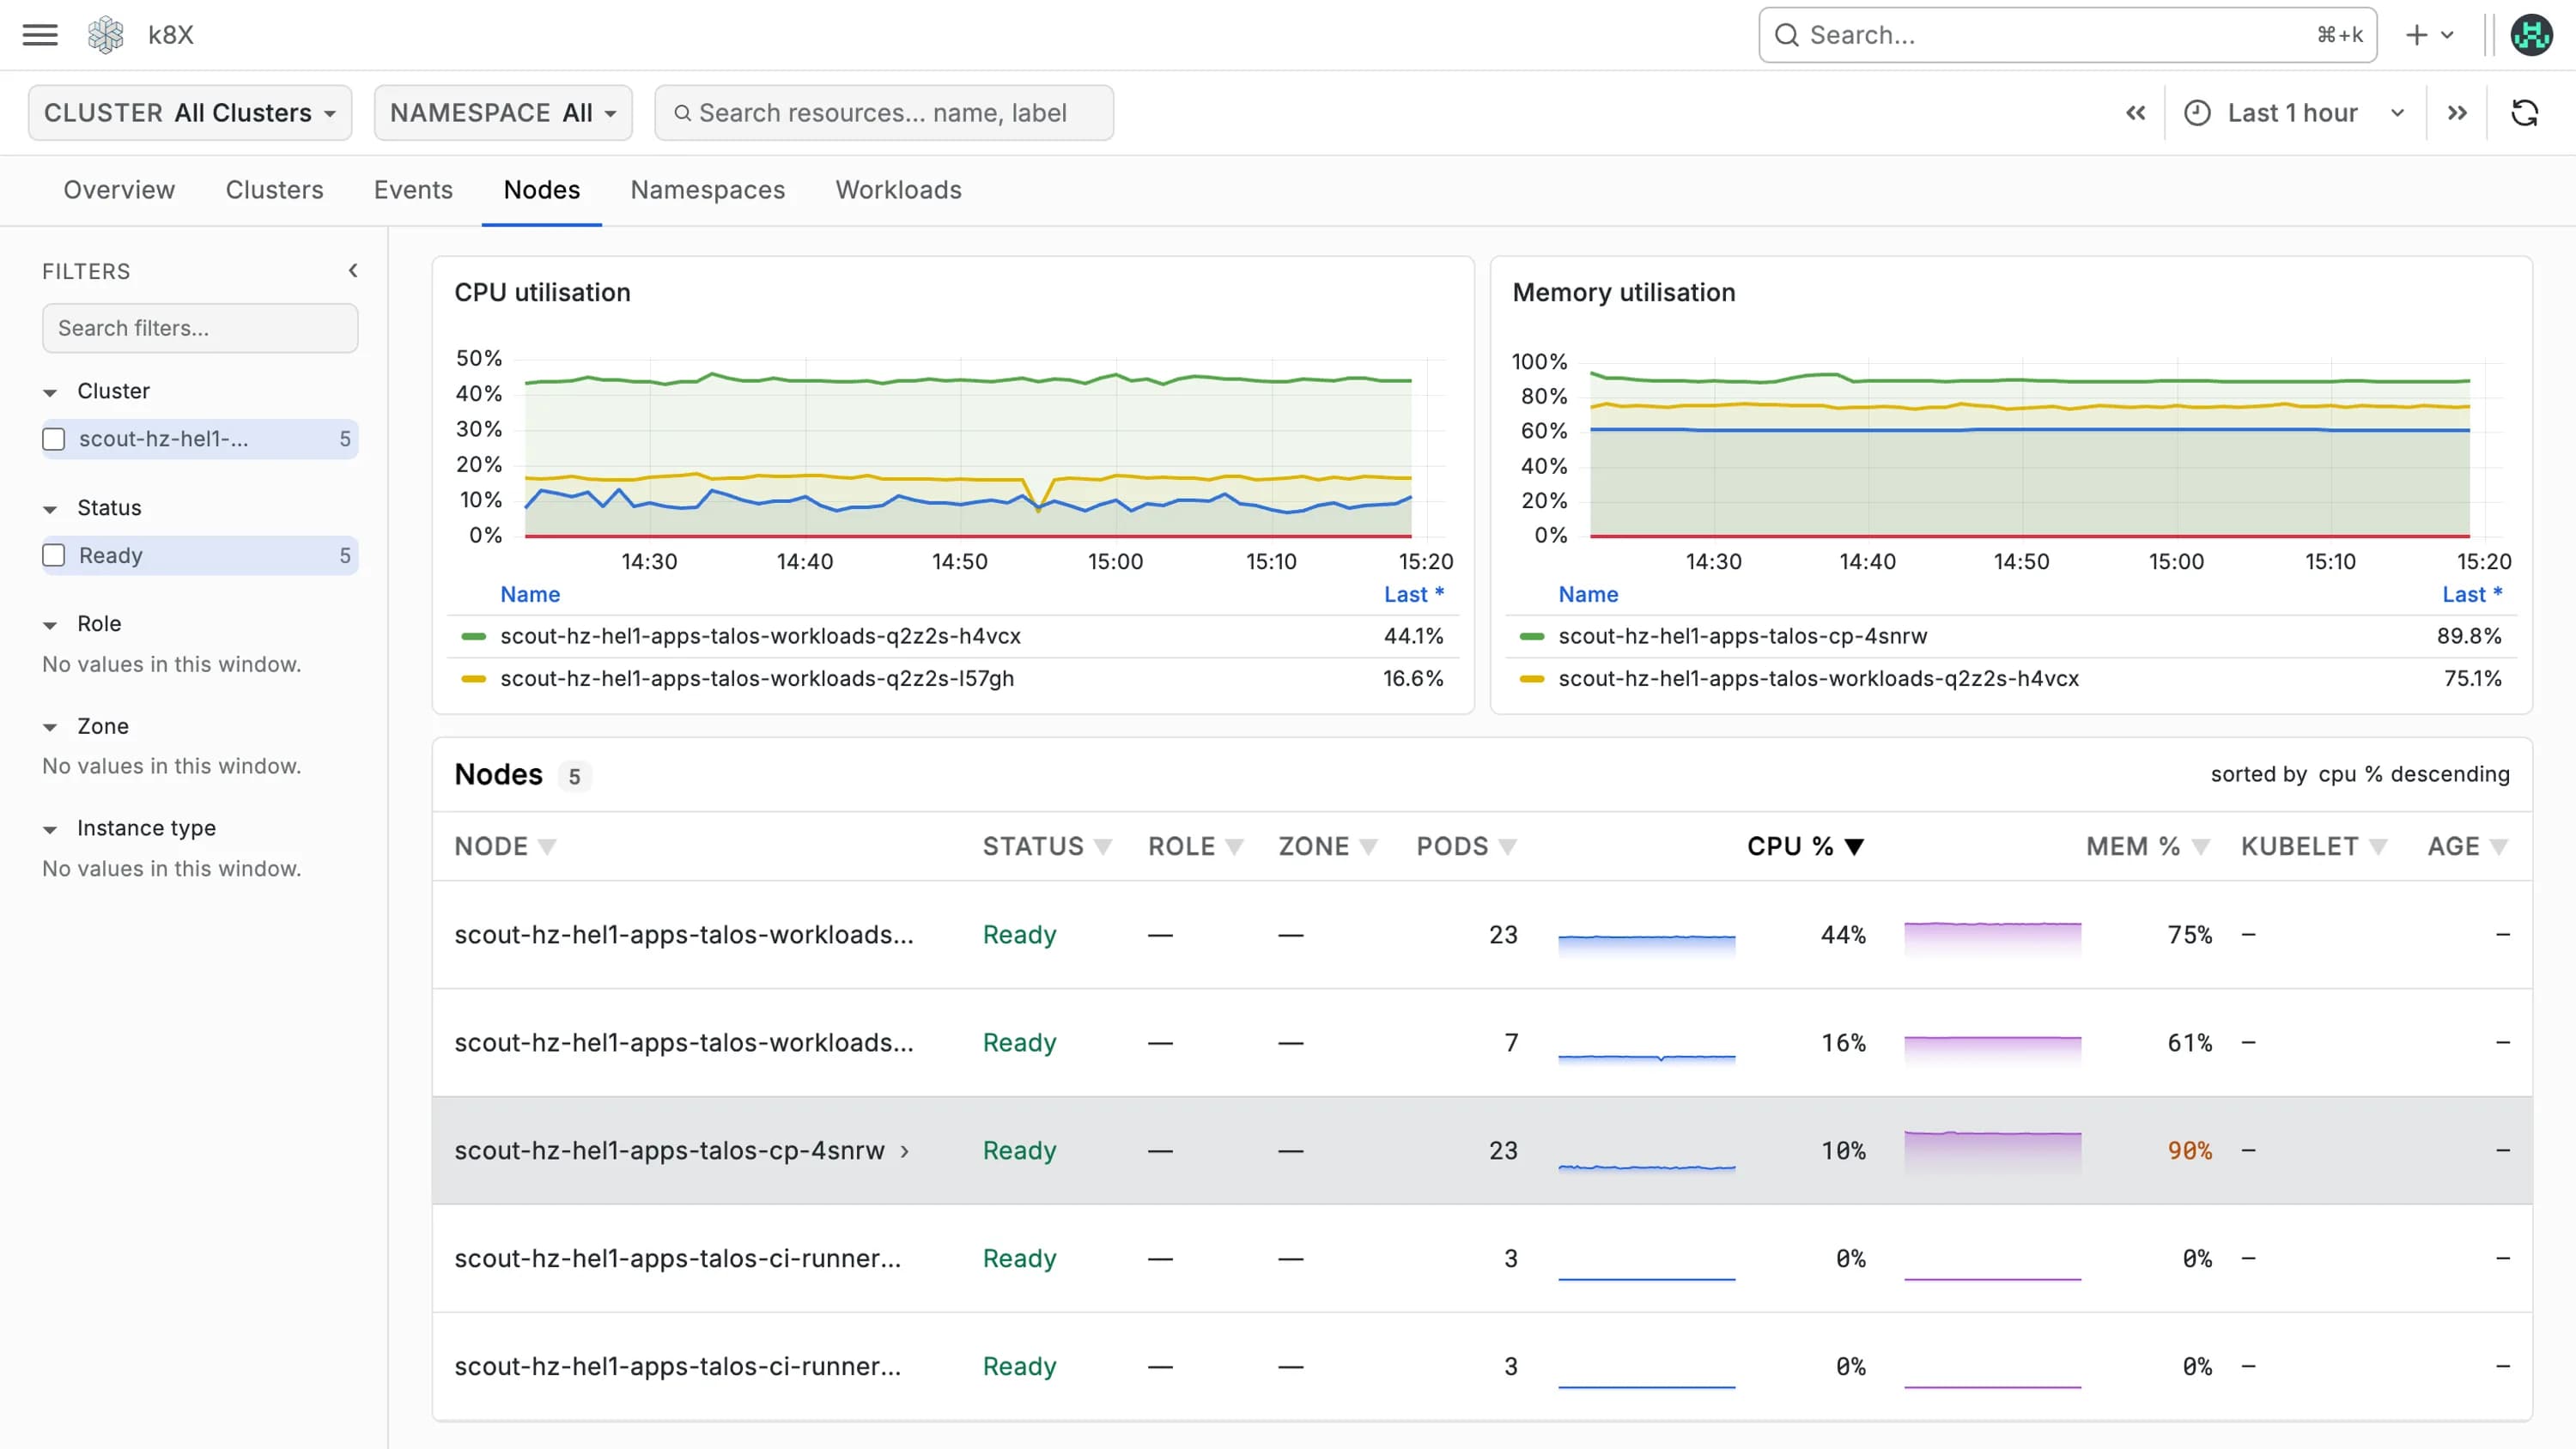
Task: Open node scout-hz-hel1-apps-talos-cp-4snrw details
Action: [669, 1151]
